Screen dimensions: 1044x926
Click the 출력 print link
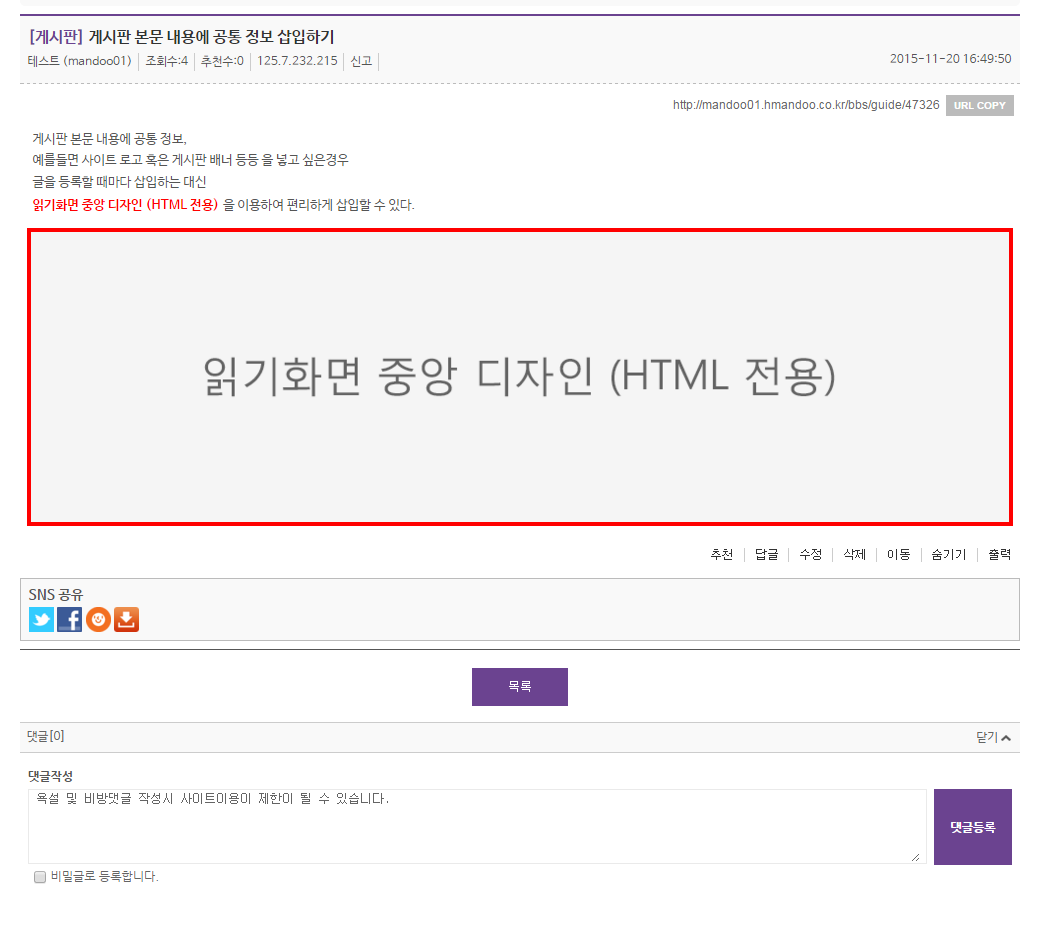pos(999,555)
